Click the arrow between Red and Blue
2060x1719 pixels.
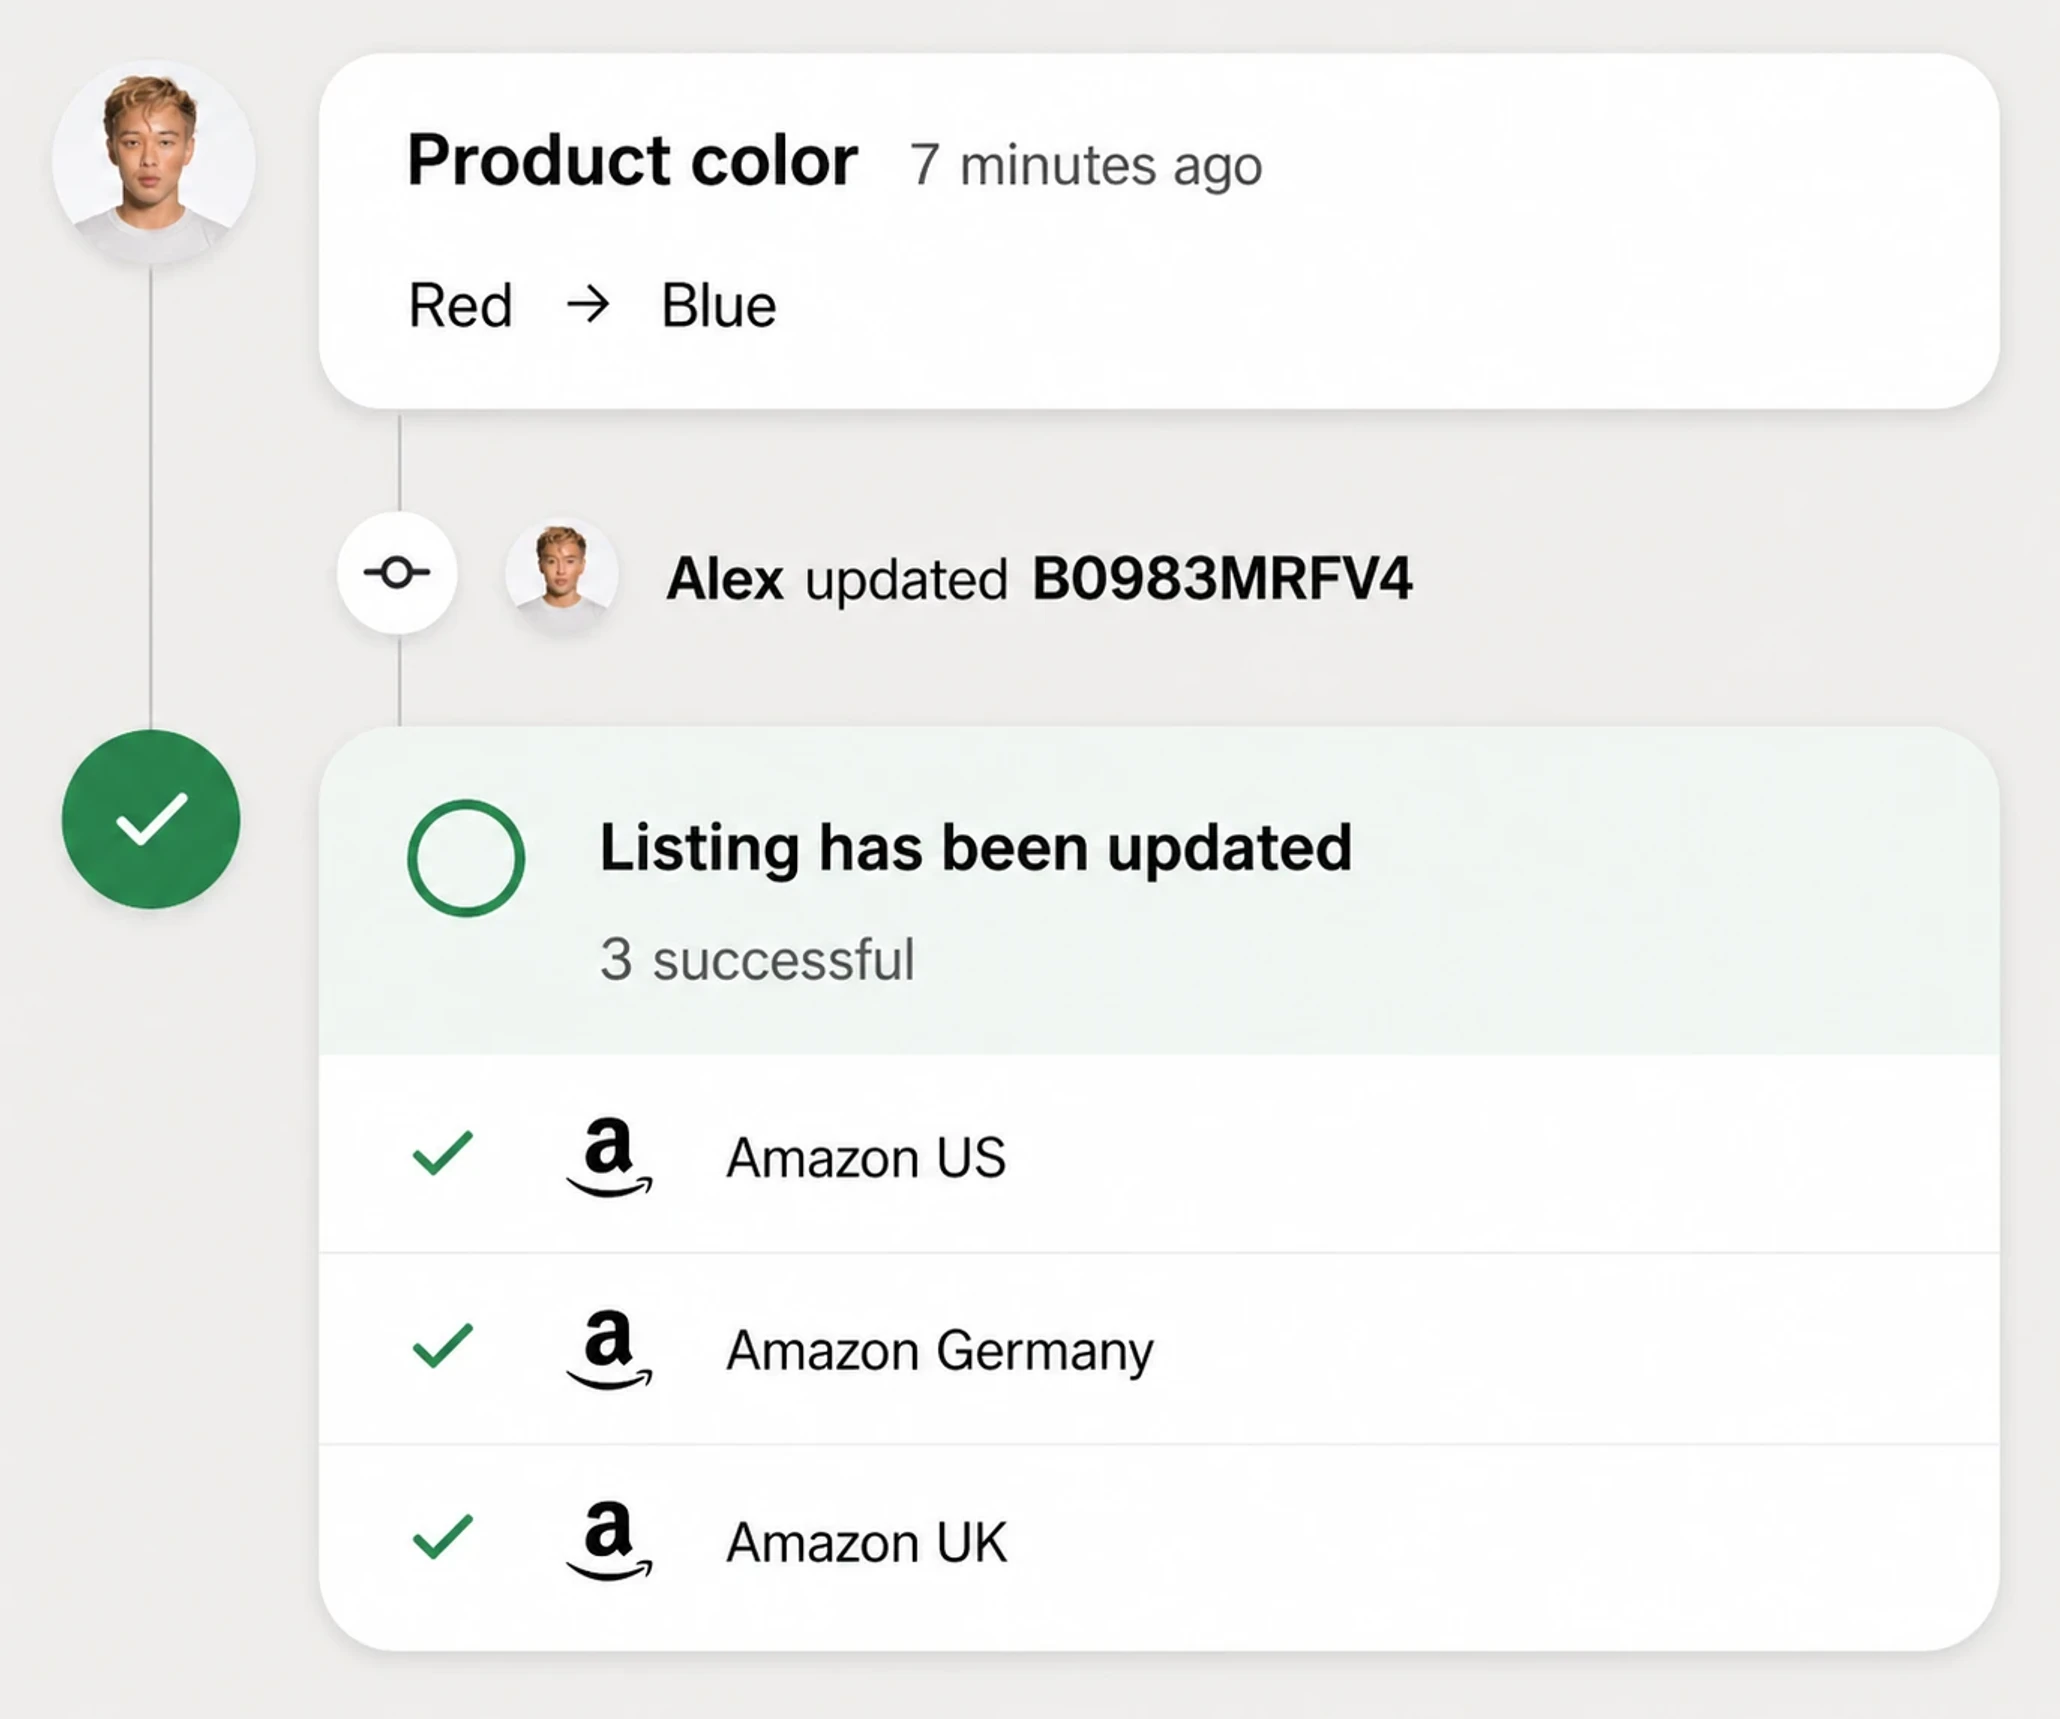588,304
